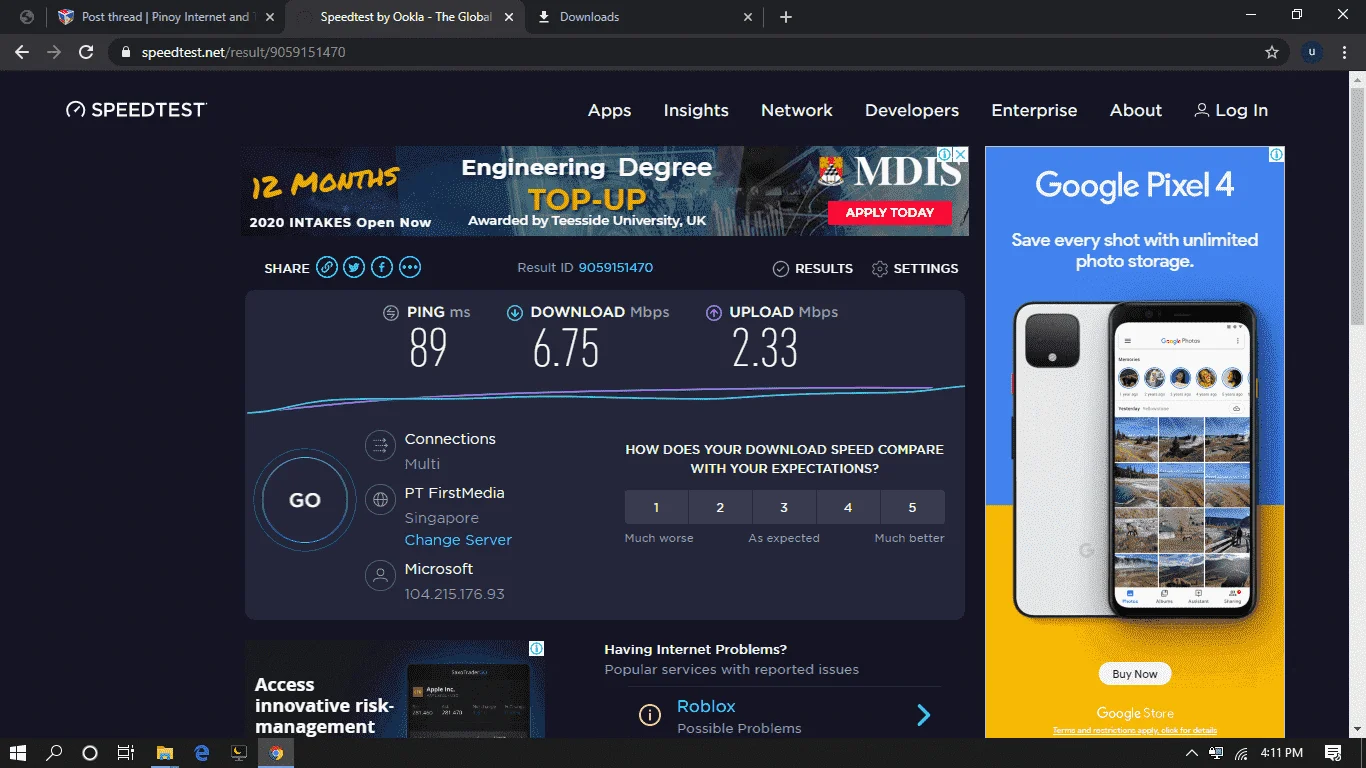Open the Roblox problems link
The image size is (1366, 768).
(x=706, y=706)
